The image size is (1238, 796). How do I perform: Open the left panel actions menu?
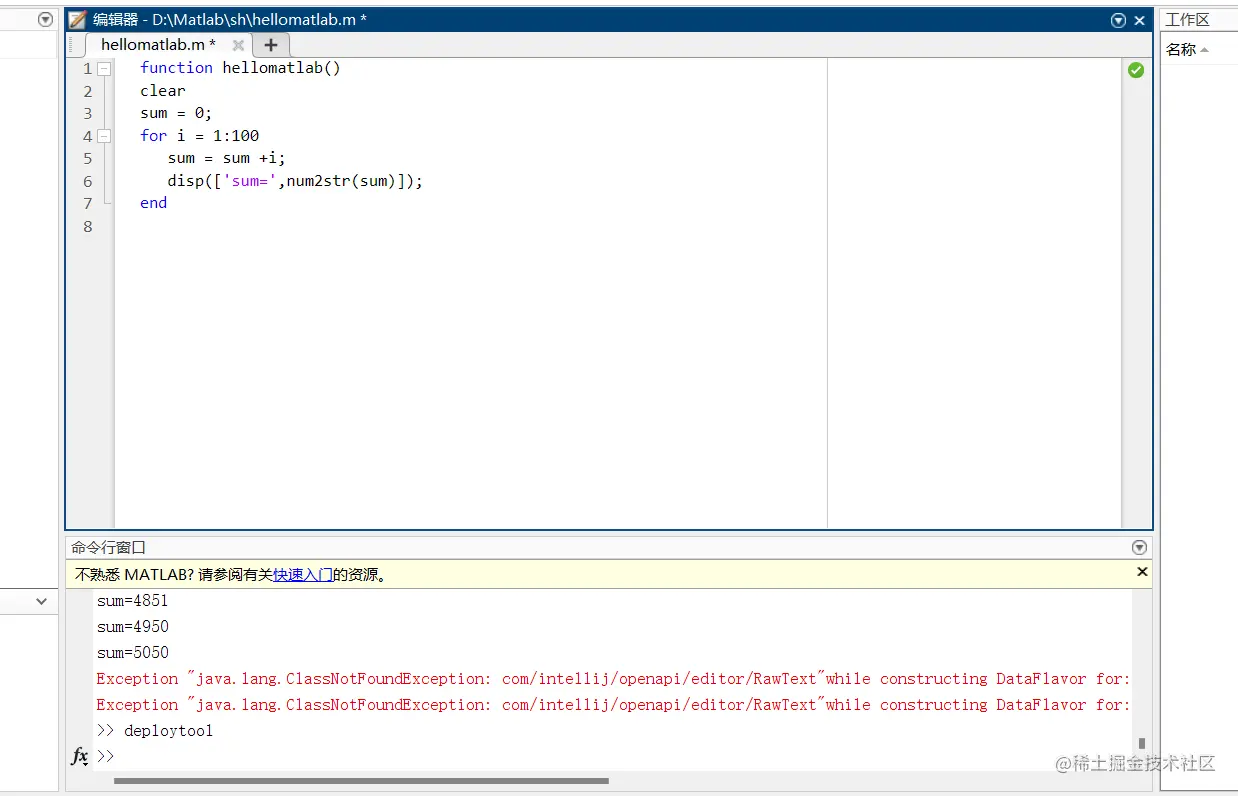(45, 20)
